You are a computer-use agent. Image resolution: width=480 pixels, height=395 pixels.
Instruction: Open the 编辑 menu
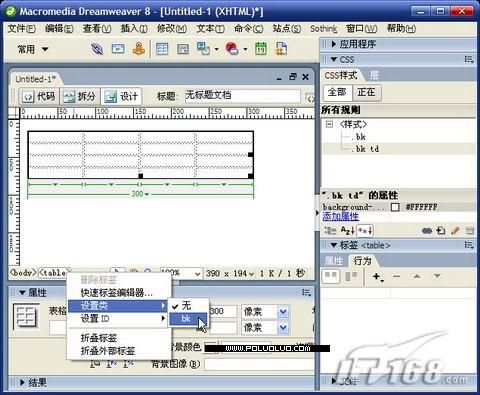59,29
